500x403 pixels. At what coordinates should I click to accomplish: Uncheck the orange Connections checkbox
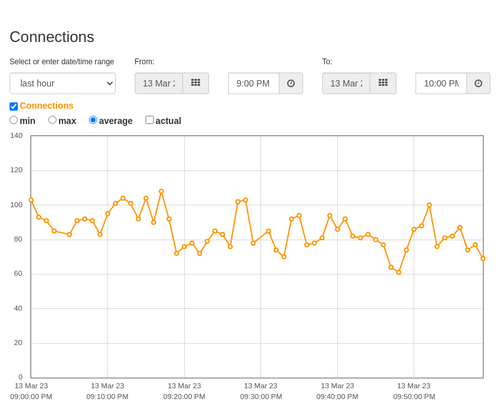point(14,106)
